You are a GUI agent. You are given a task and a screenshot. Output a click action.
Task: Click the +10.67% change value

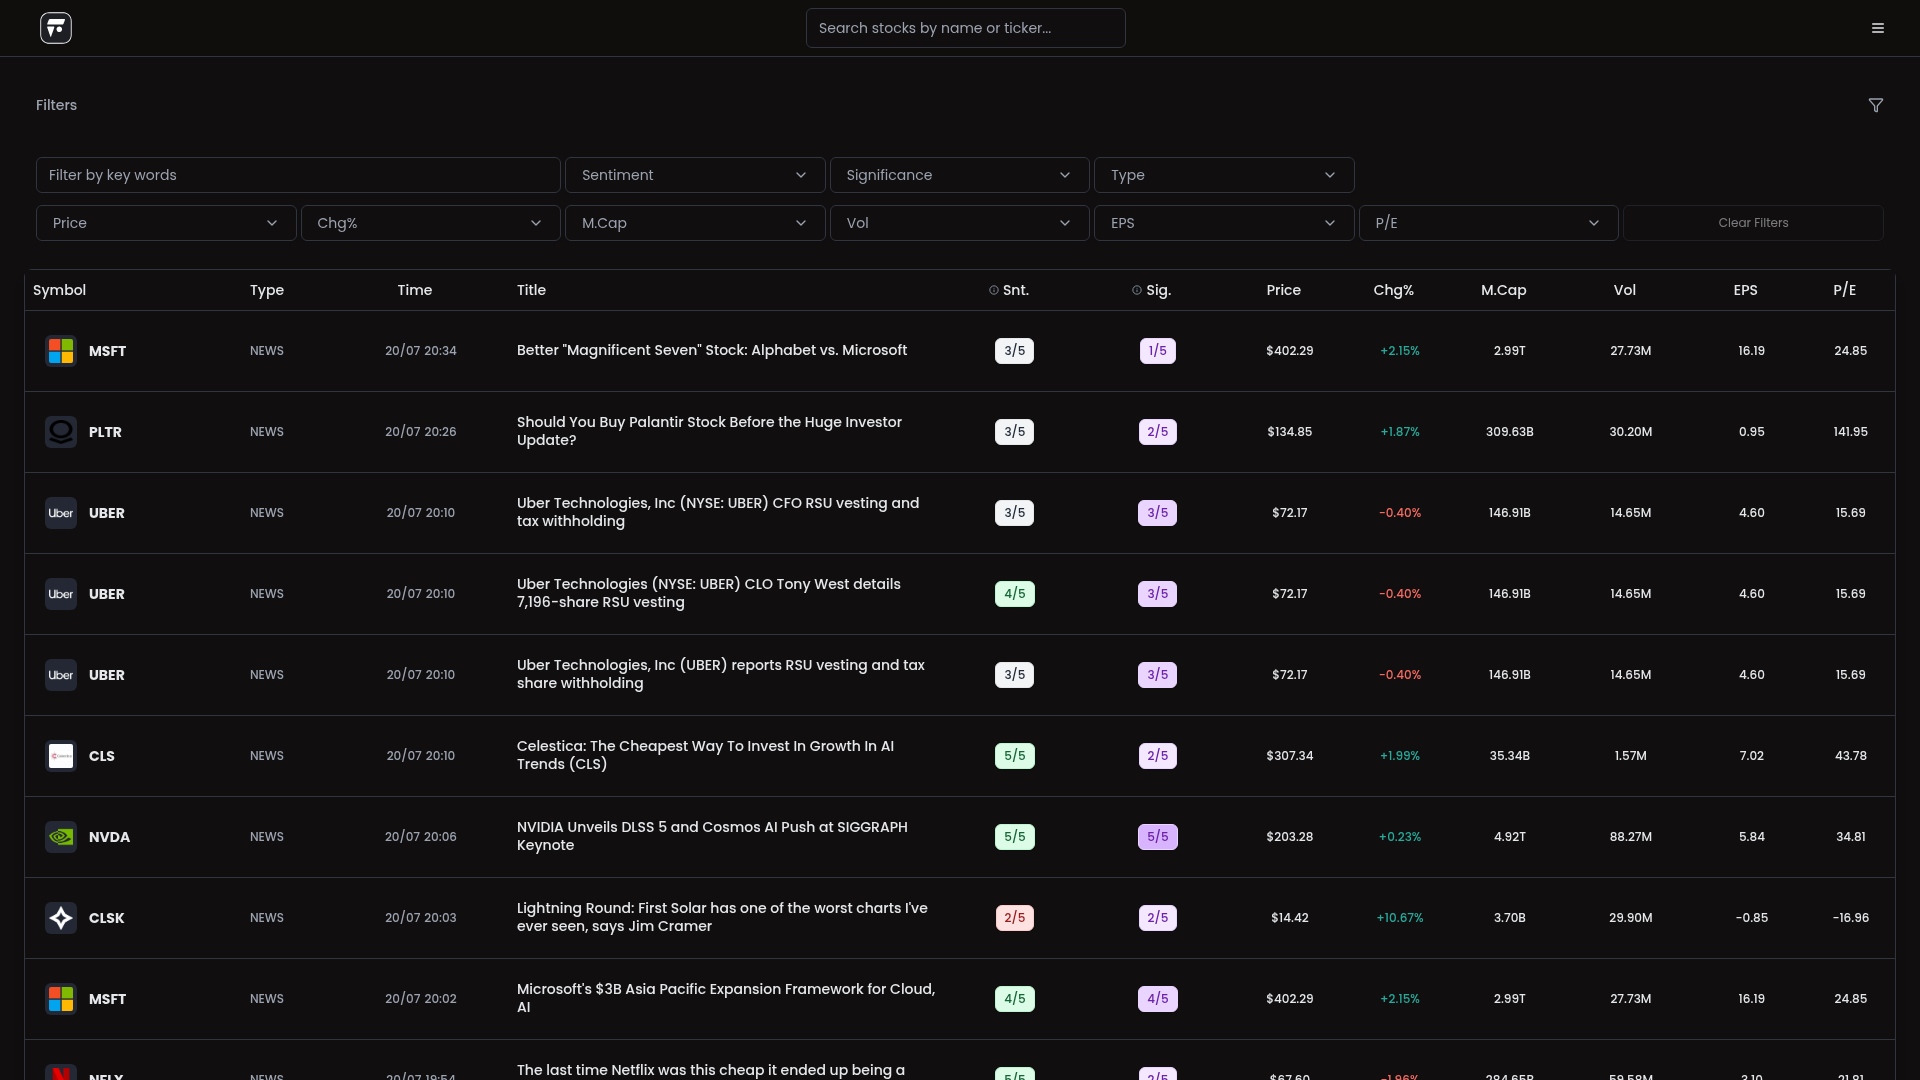point(1399,918)
